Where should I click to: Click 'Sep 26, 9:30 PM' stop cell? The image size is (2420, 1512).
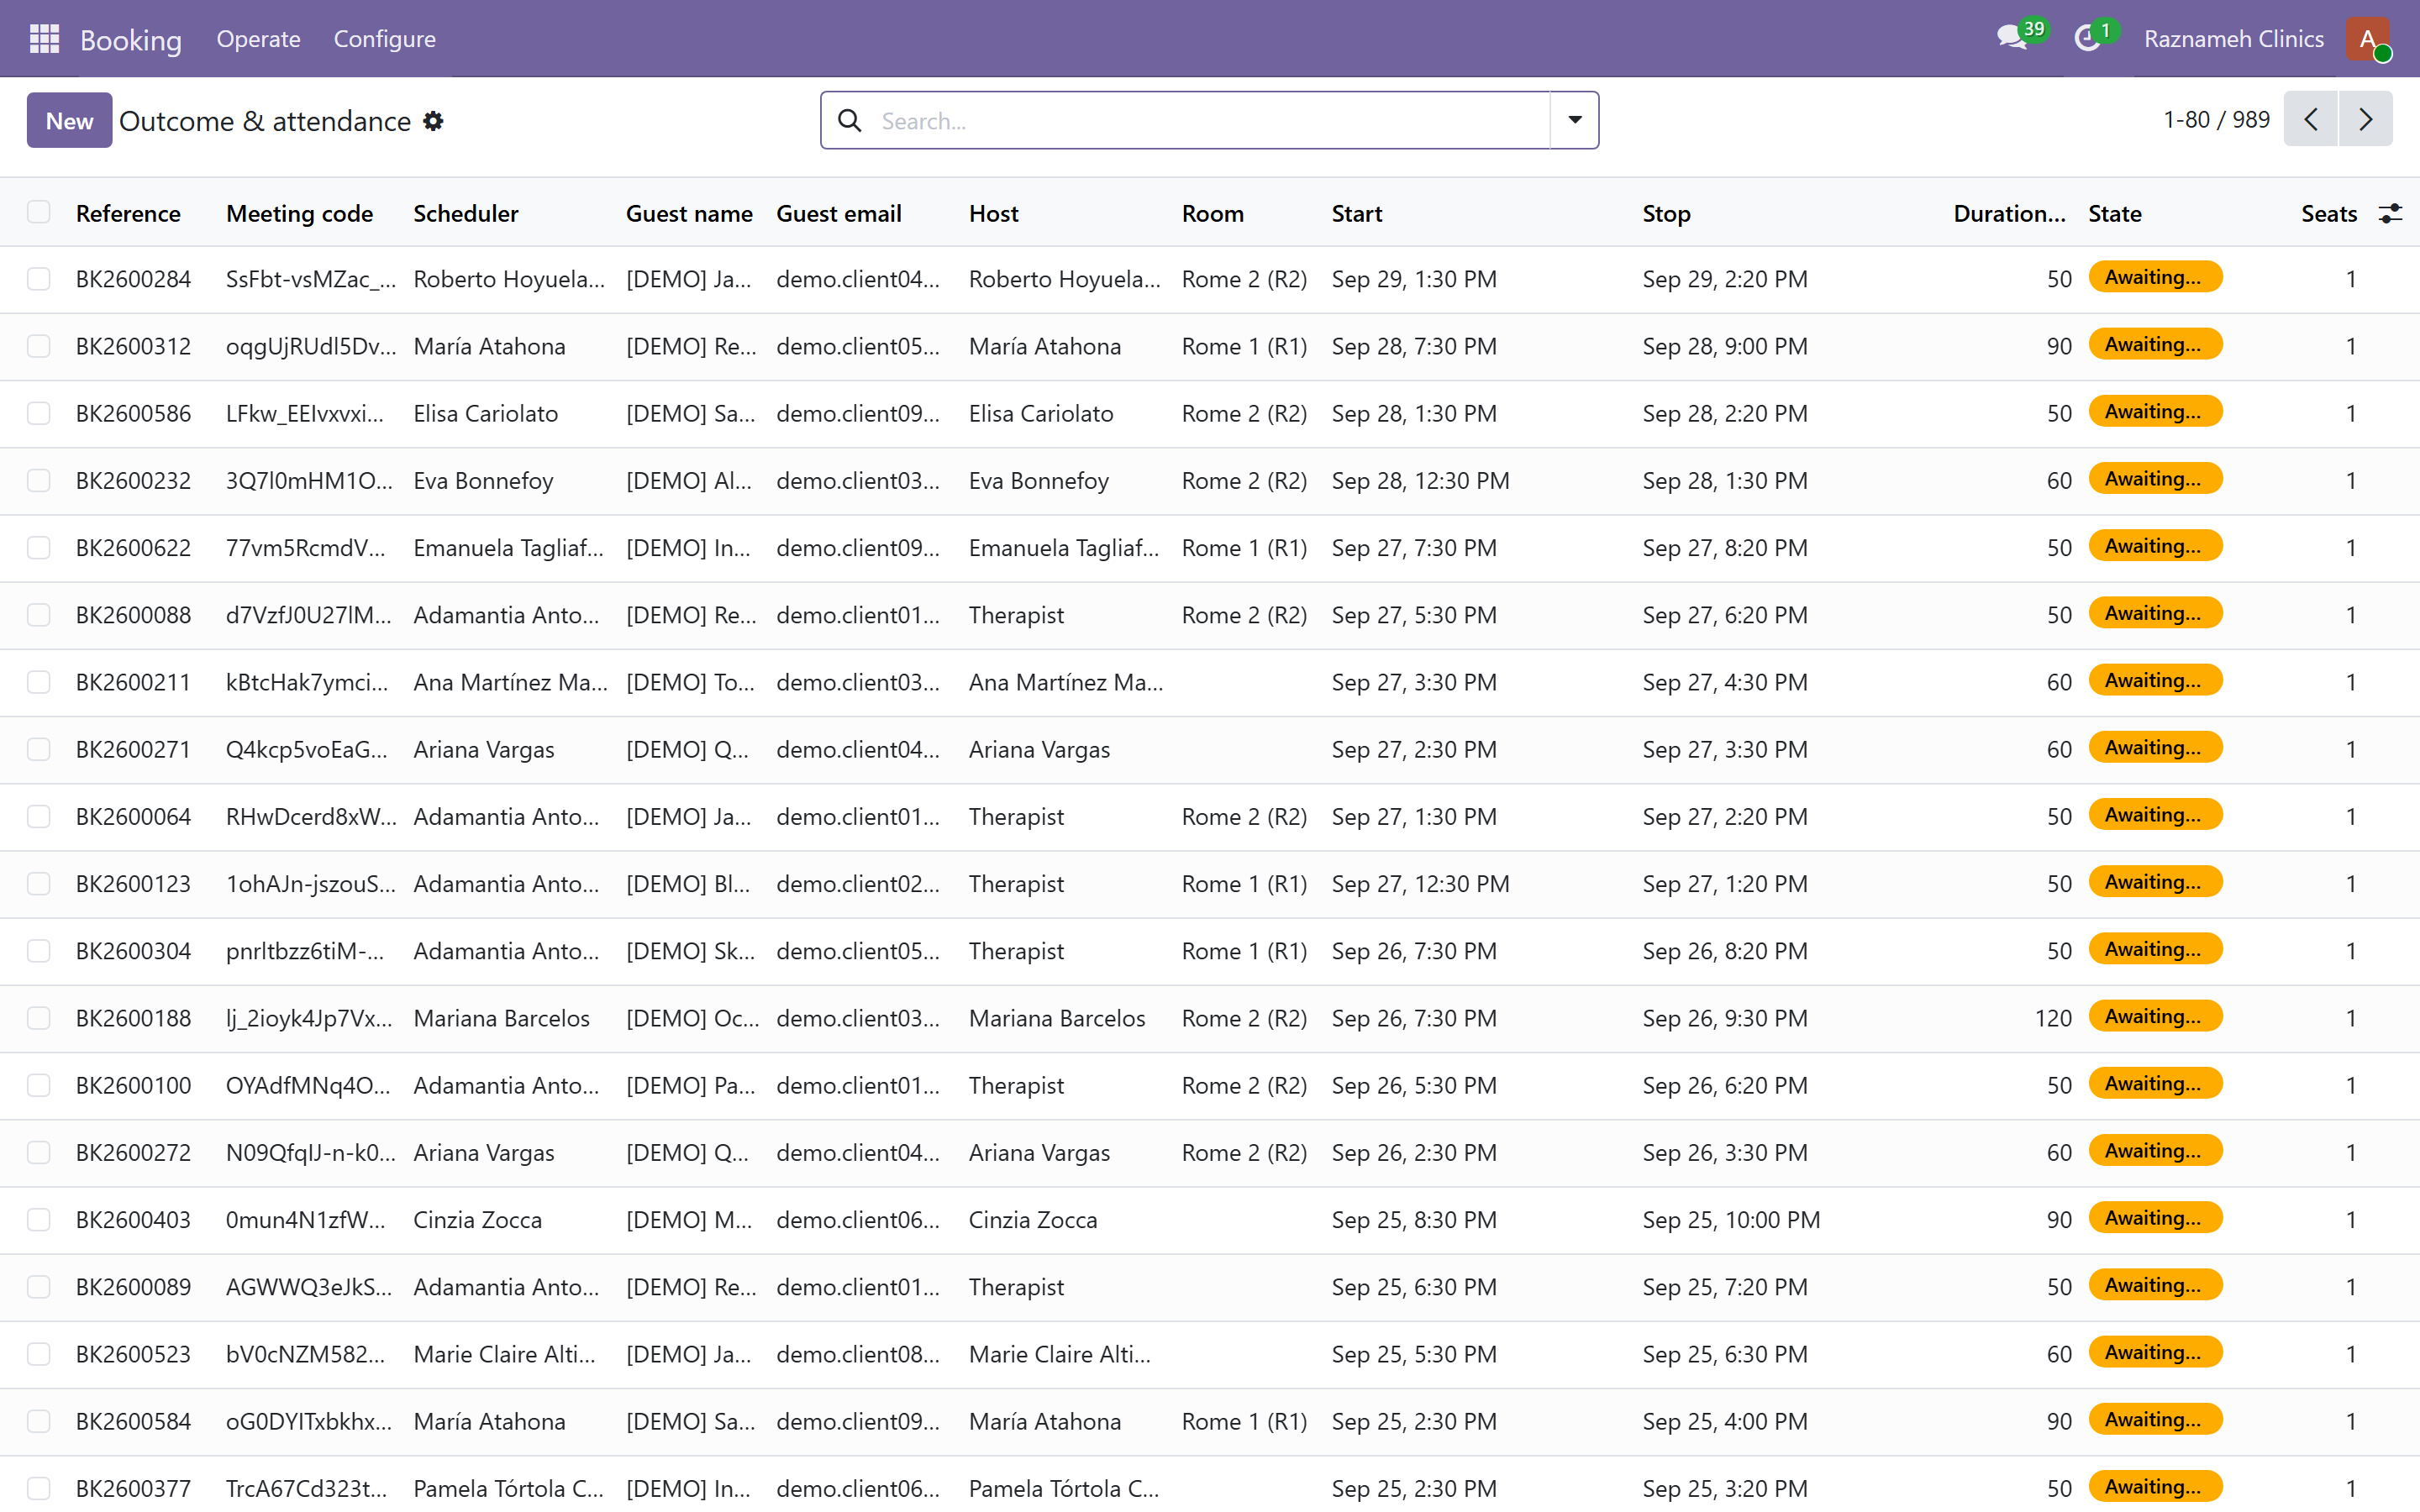pyautogui.click(x=1725, y=1018)
